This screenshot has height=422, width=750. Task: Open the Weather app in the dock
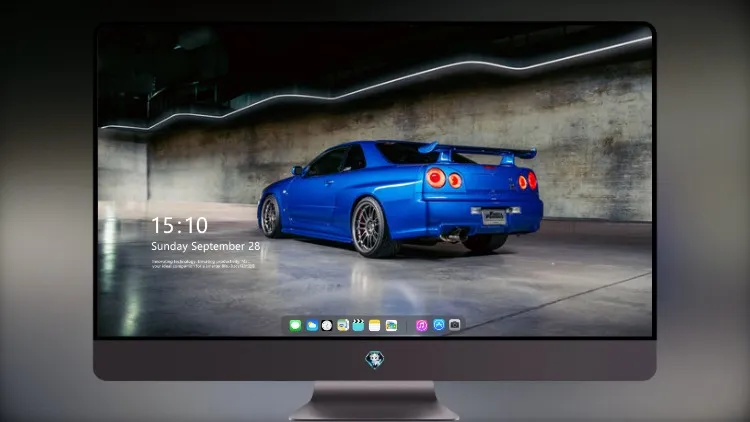[311, 325]
